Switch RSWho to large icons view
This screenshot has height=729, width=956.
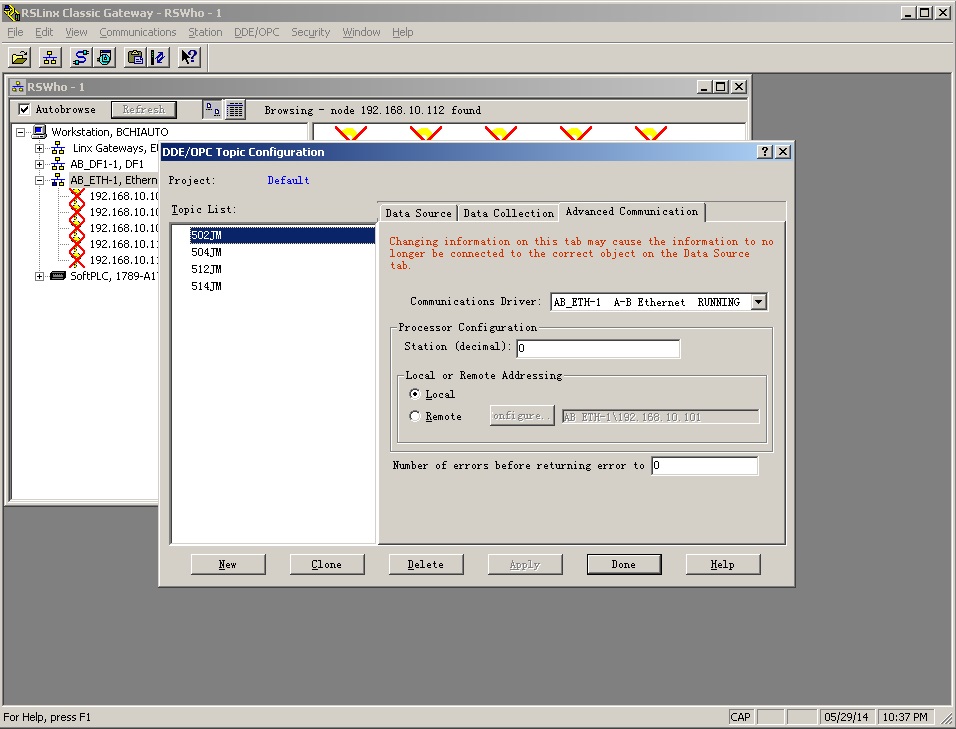click(212, 110)
